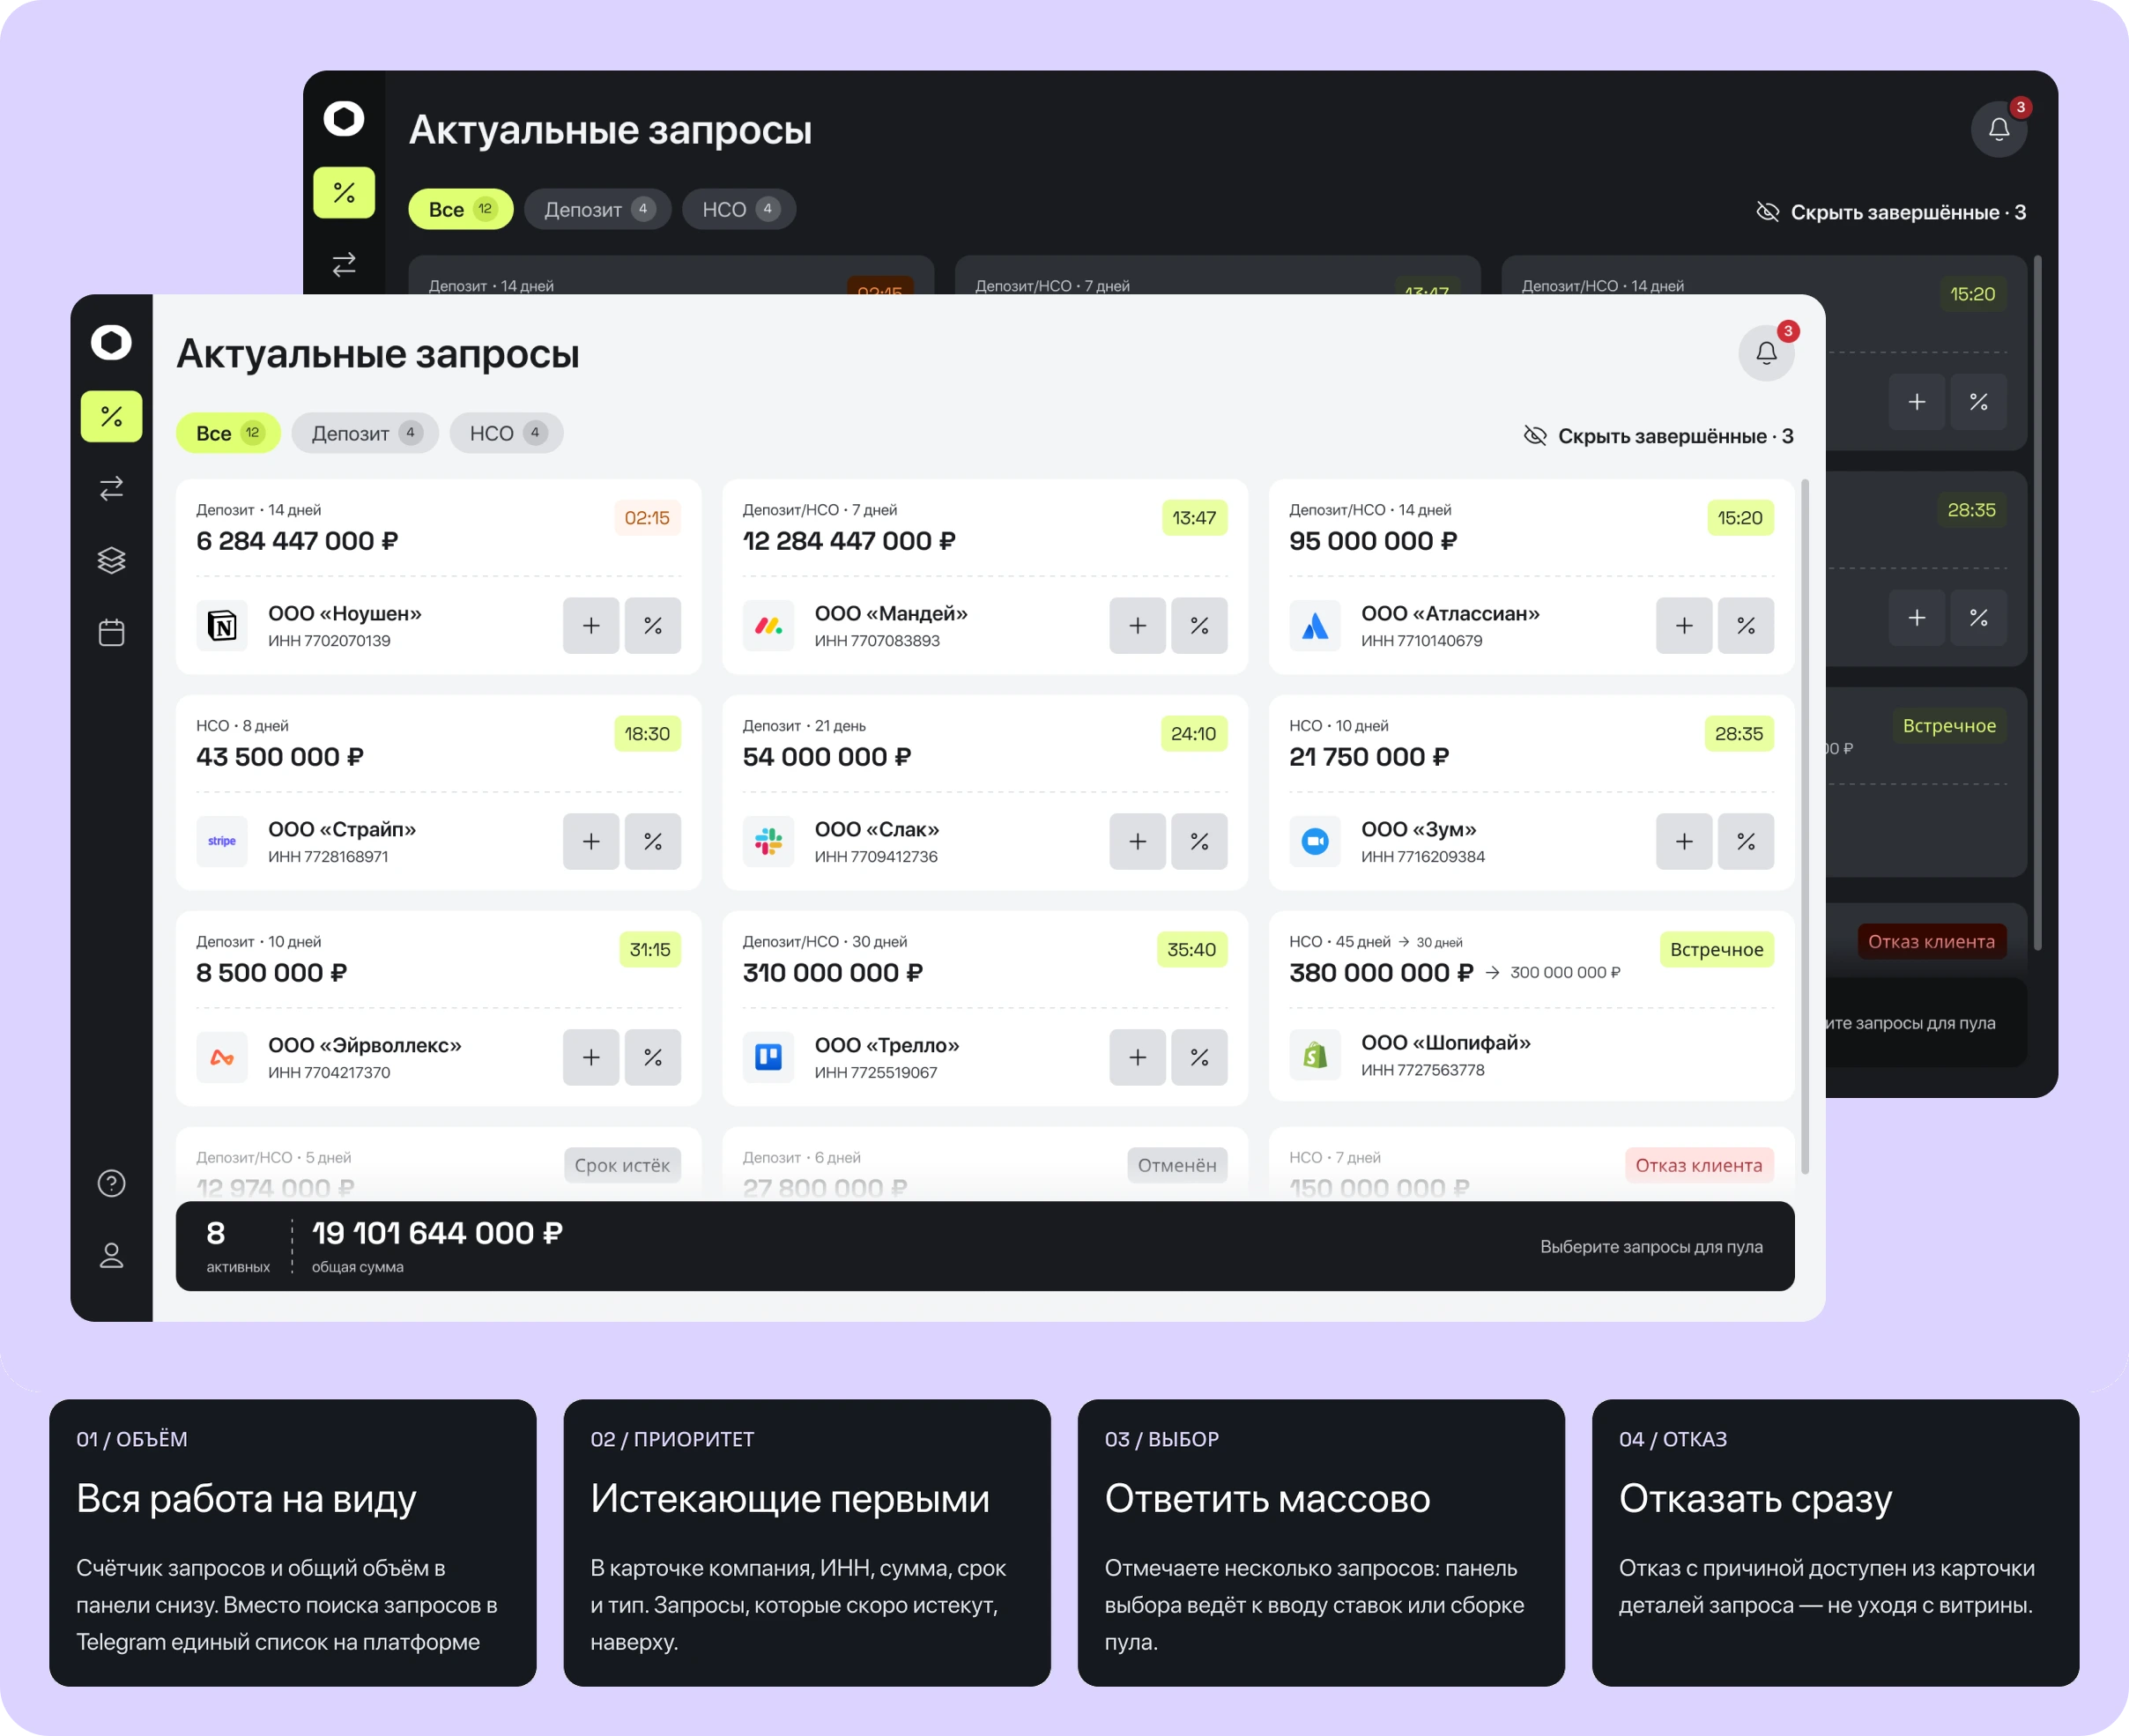Click the Выберите запросы для пула text
The width and height of the screenshot is (2129, 1736).
click(1651, 1246)
